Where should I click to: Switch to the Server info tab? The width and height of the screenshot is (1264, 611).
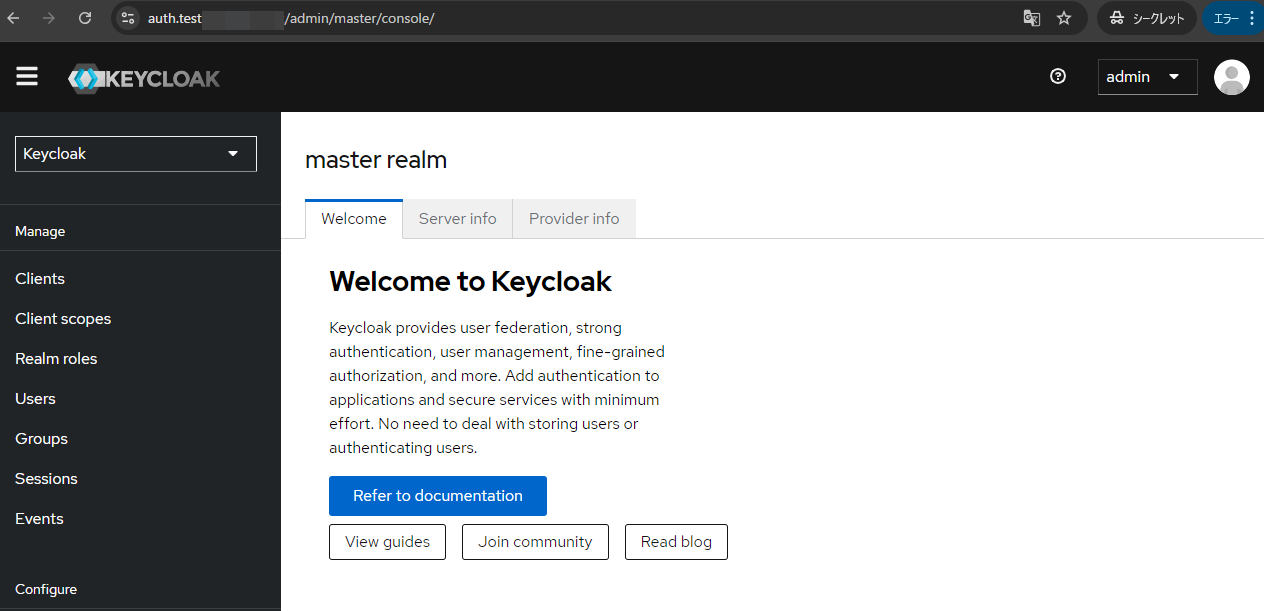[457, 218]
